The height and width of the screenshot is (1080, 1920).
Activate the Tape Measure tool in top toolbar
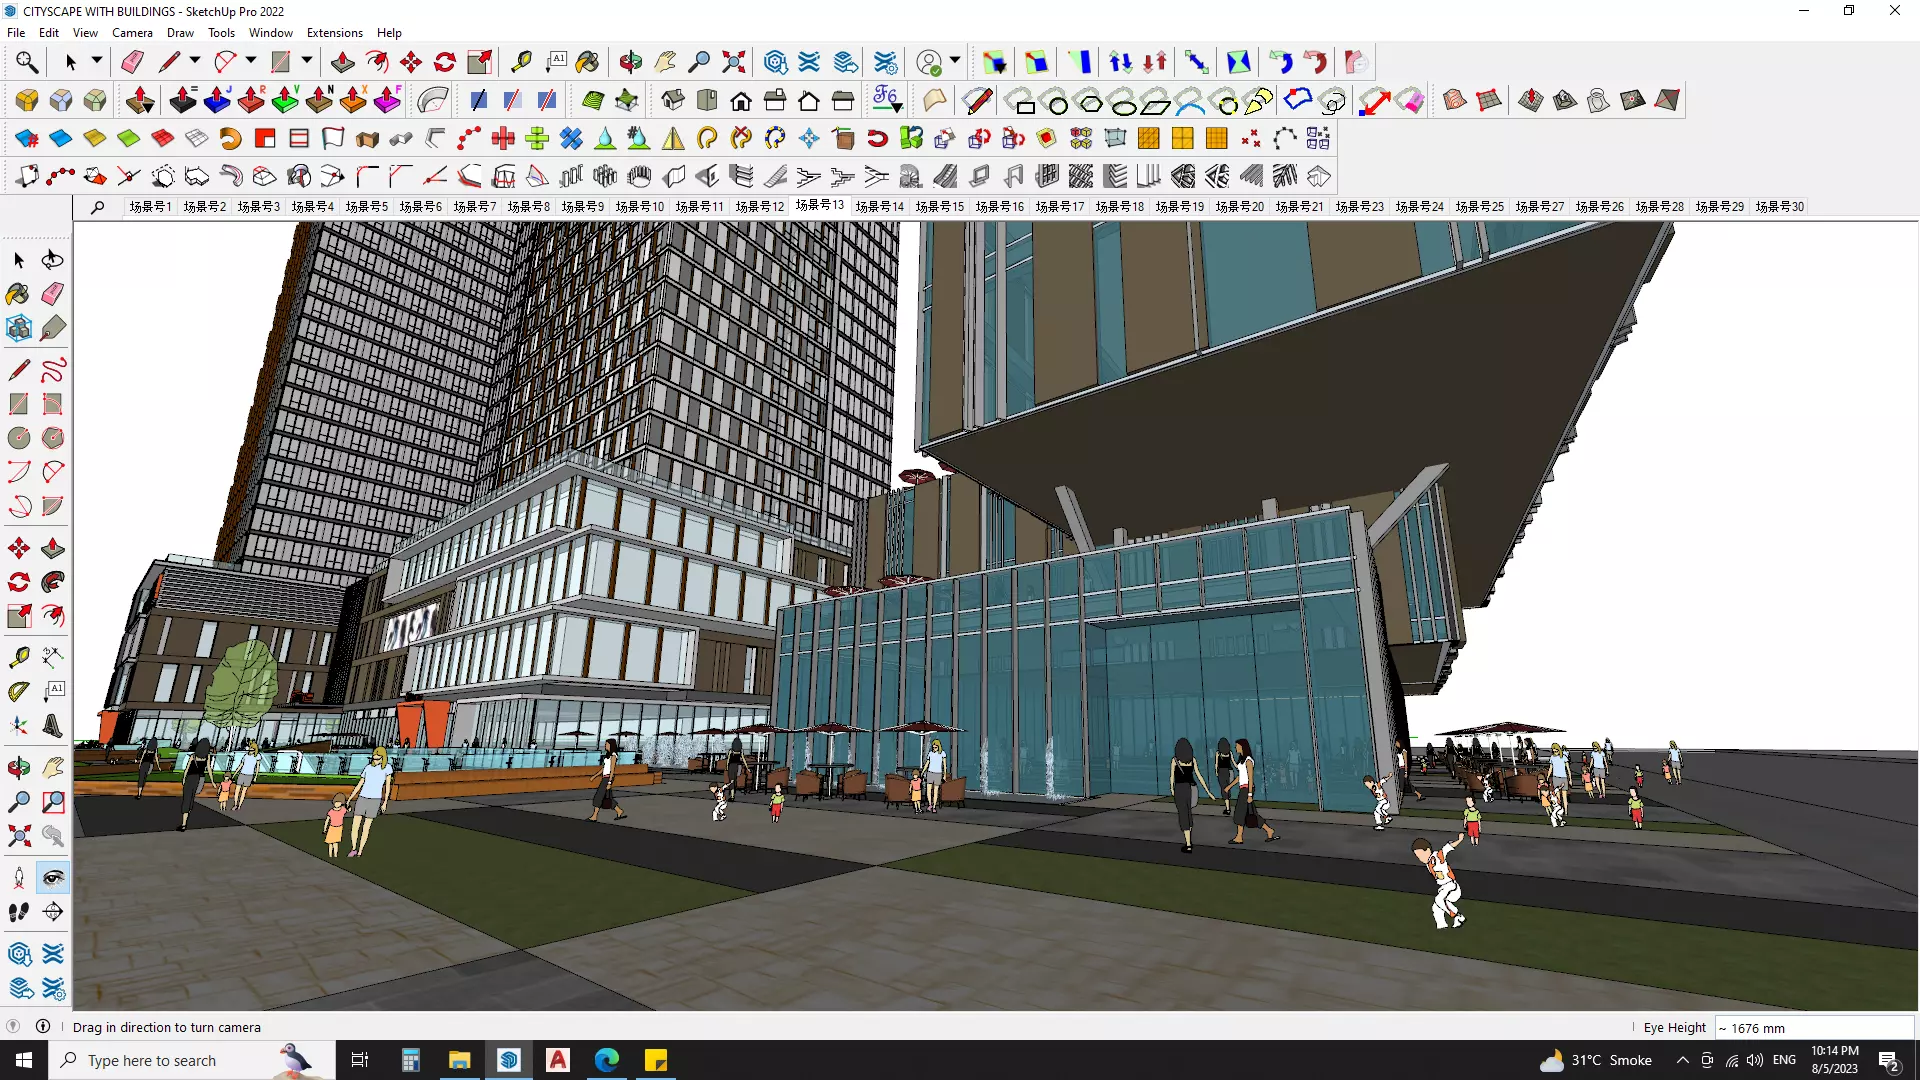click(520, 62)
